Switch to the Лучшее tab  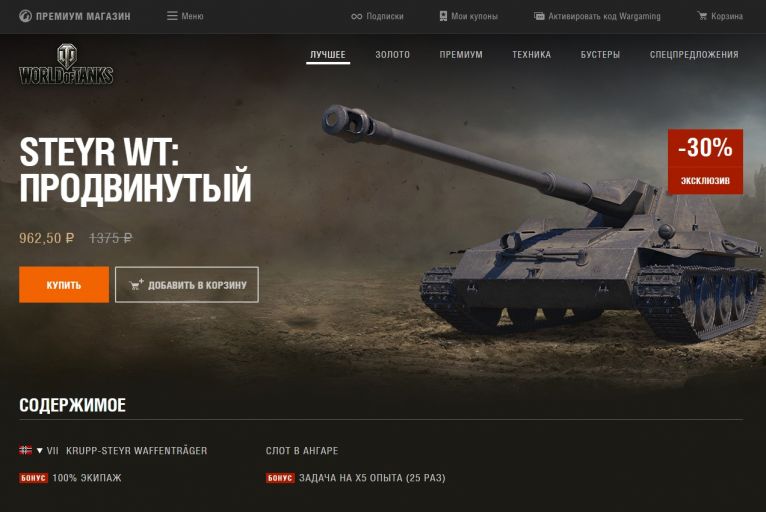pos(328,55)
